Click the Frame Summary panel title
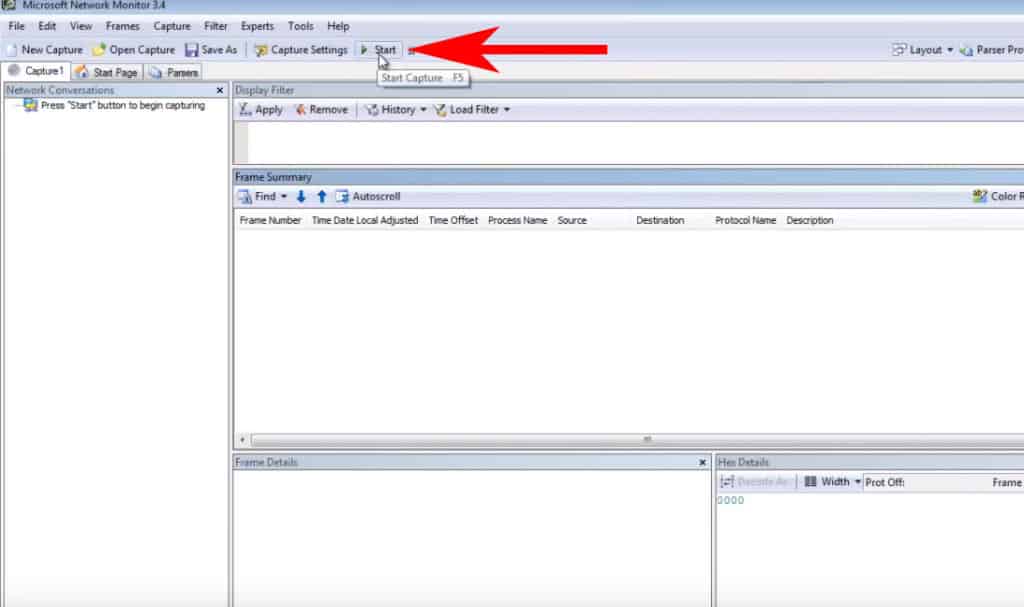Viewport: 1024px width, 607px height. 273,177
